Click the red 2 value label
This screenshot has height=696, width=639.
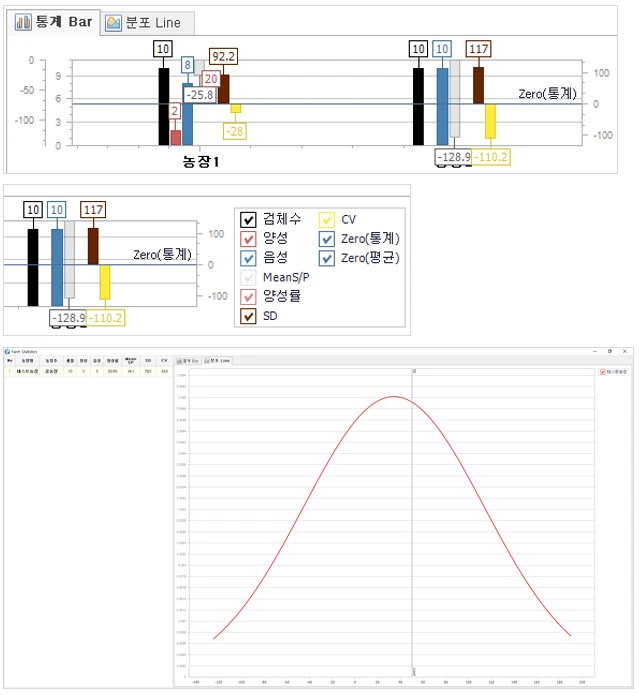click(x=174, y=111)
